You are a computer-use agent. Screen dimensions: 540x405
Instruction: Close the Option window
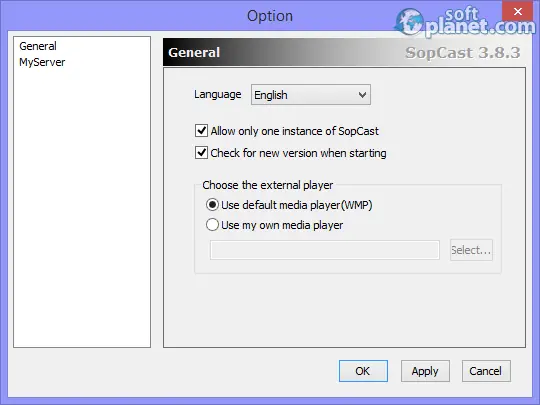(517, 11)
